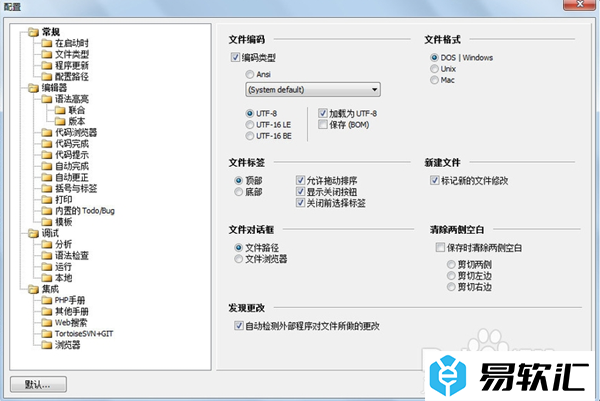Click the folder icon next to 联合
The width and height of the screenshot is (600, 401).
pyautogui.click(x=60, y=110)
